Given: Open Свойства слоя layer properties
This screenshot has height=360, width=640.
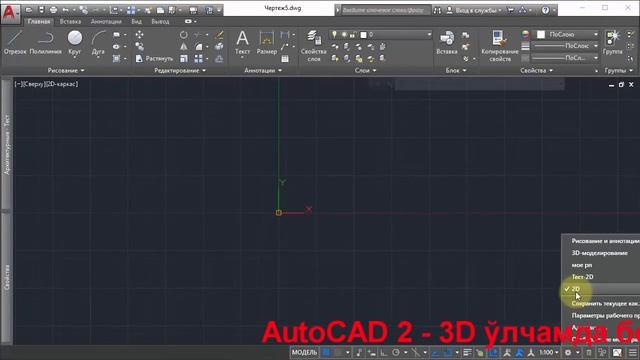Looking at the screenshot, I should pos(313,46).
